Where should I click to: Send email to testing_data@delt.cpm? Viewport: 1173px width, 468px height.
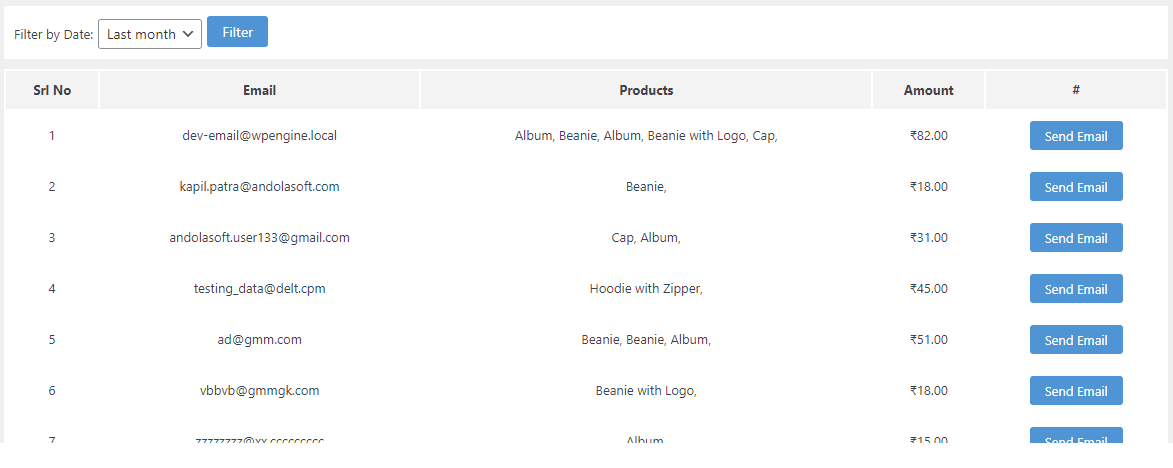pyautogui.click(x=1076, y=289)
